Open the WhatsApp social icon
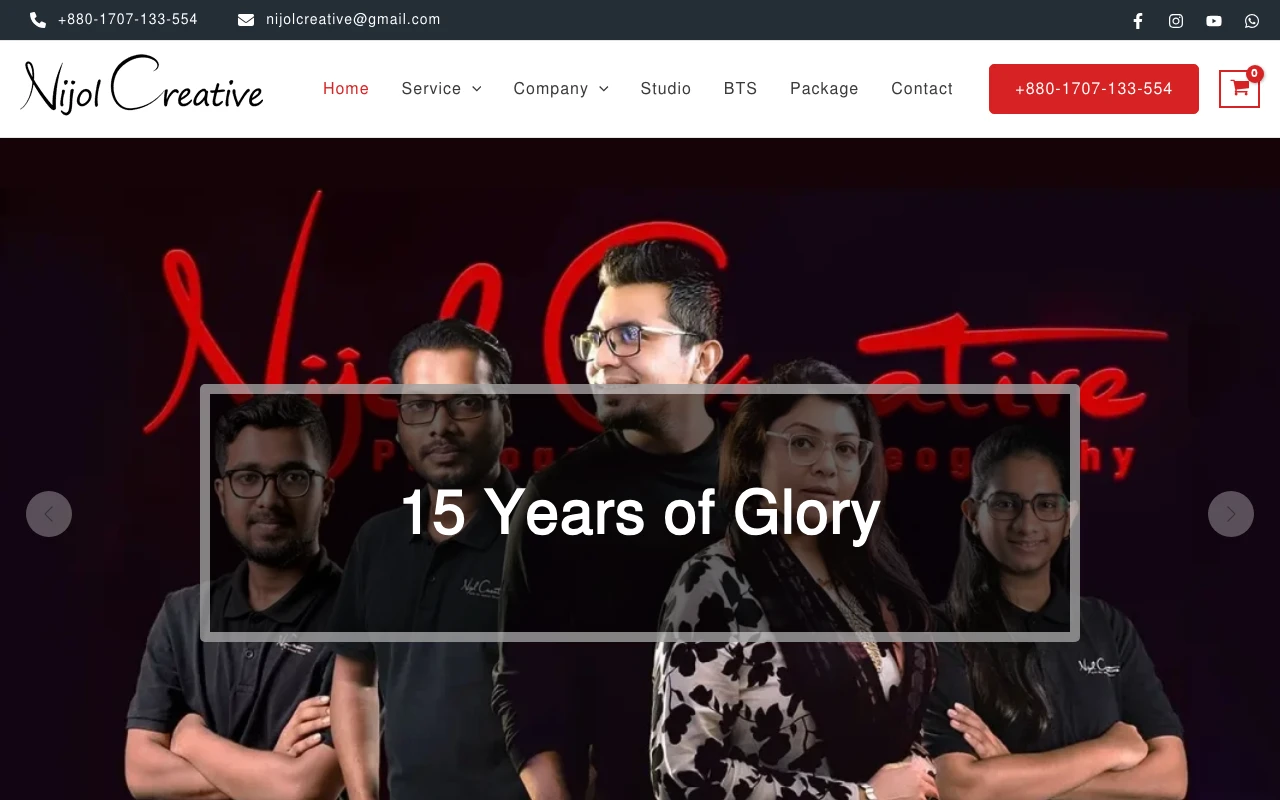This screenshot has width=1280, height=800. [x=1252, y=20]
